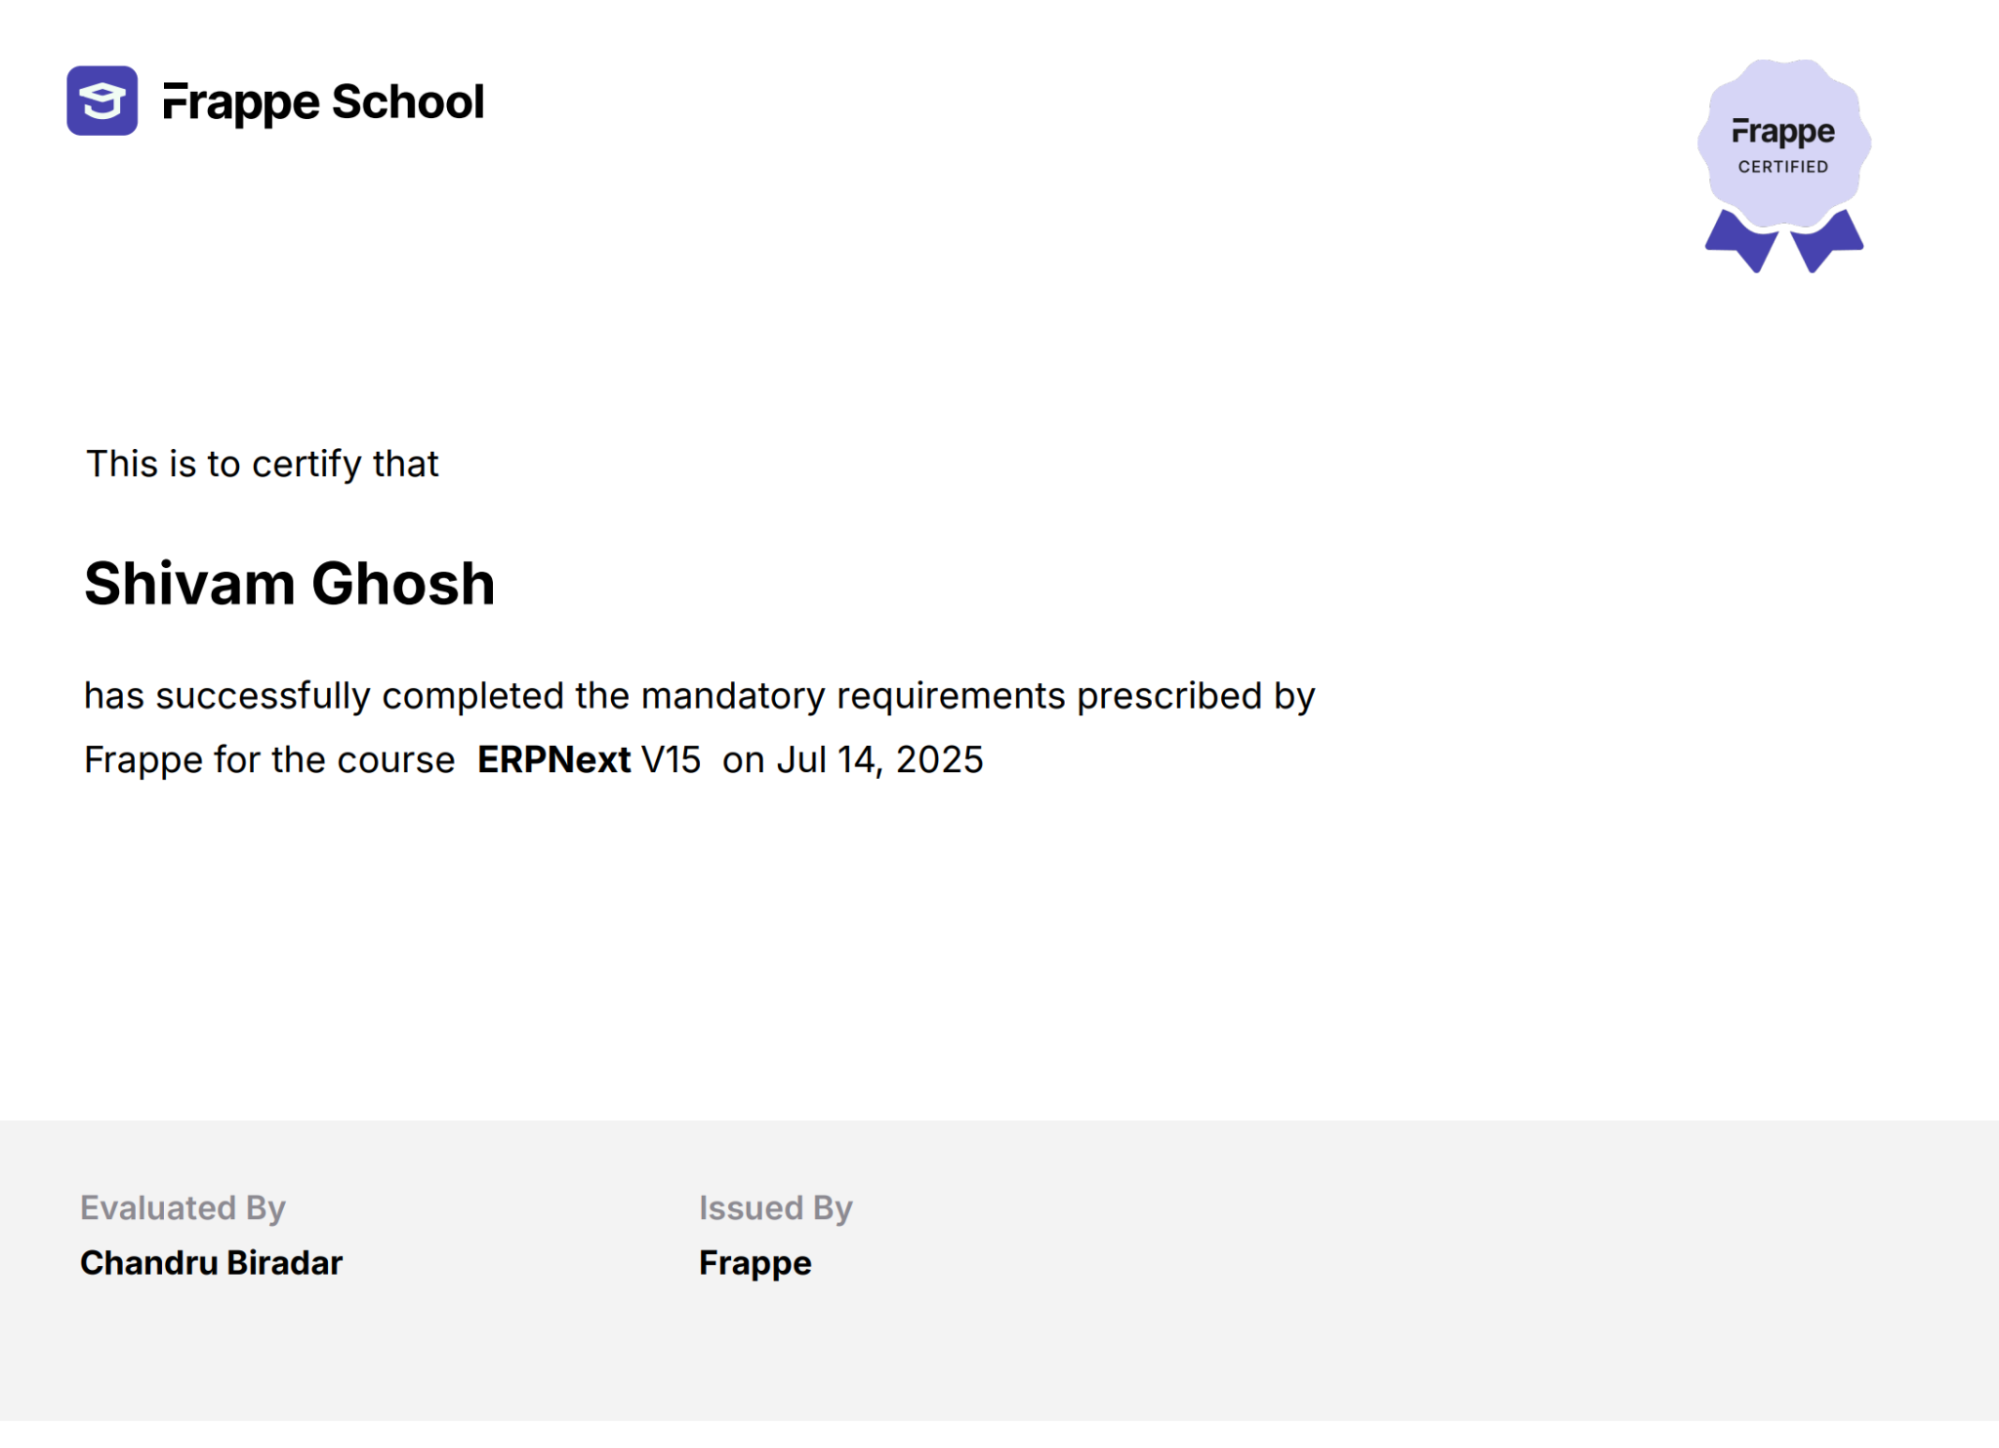Click the Frappe School title text
The width and height of the screenshot is (1999, 1448).
click(x=323, y=103)
